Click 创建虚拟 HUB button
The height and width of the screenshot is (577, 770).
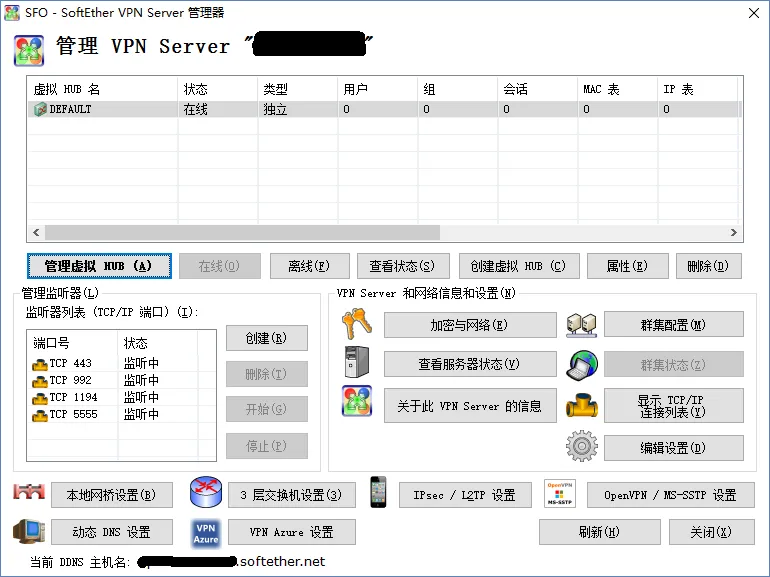(x=519, y=266)
